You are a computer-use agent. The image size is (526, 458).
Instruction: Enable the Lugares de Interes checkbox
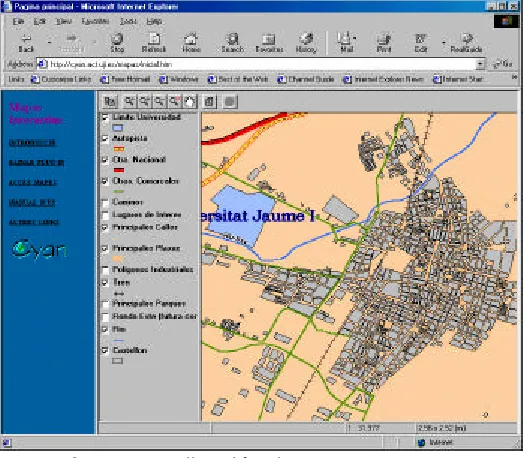(105, 215)
